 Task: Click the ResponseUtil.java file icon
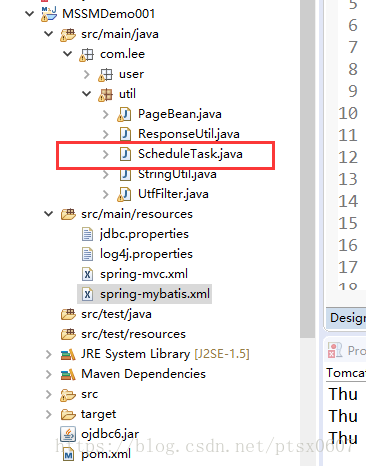[x=125, y=134]
